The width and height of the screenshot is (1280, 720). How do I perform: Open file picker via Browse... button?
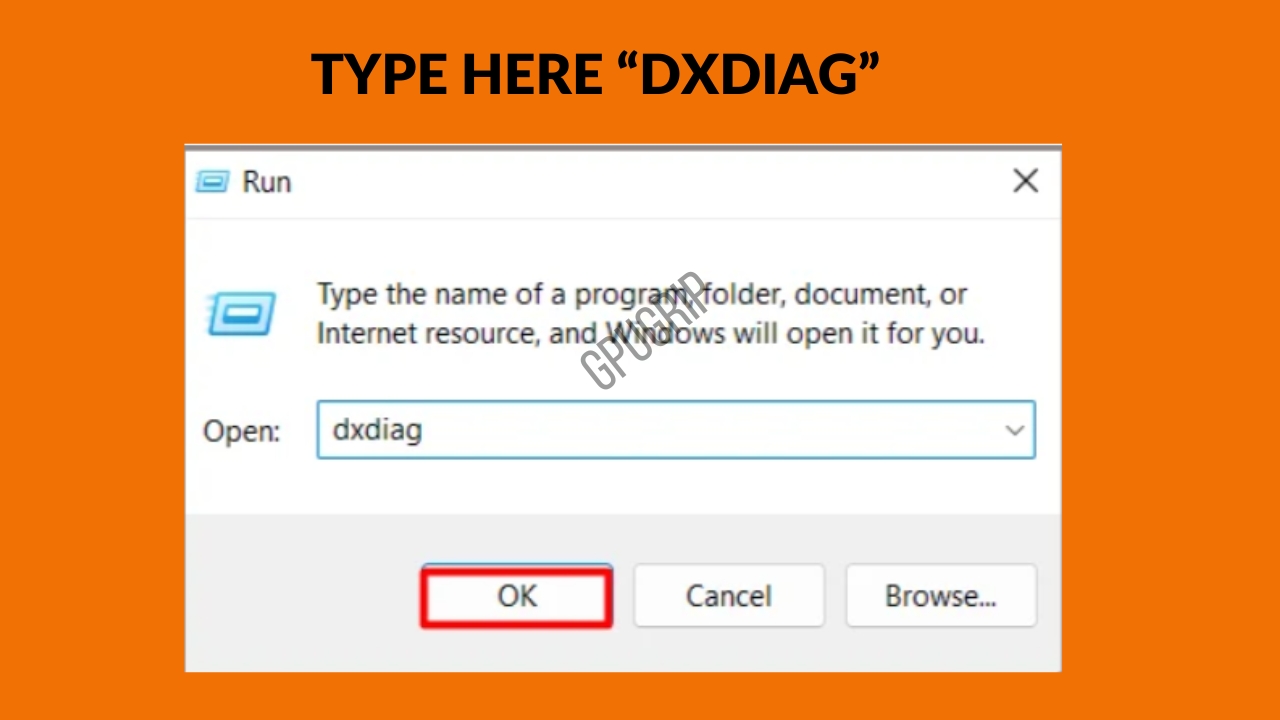[x=941, y=596]
